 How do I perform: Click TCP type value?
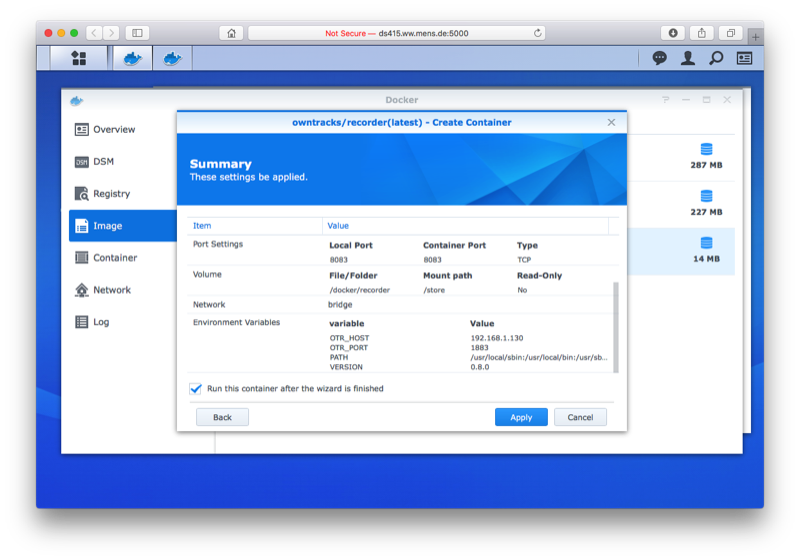click(x=524, y=260)
